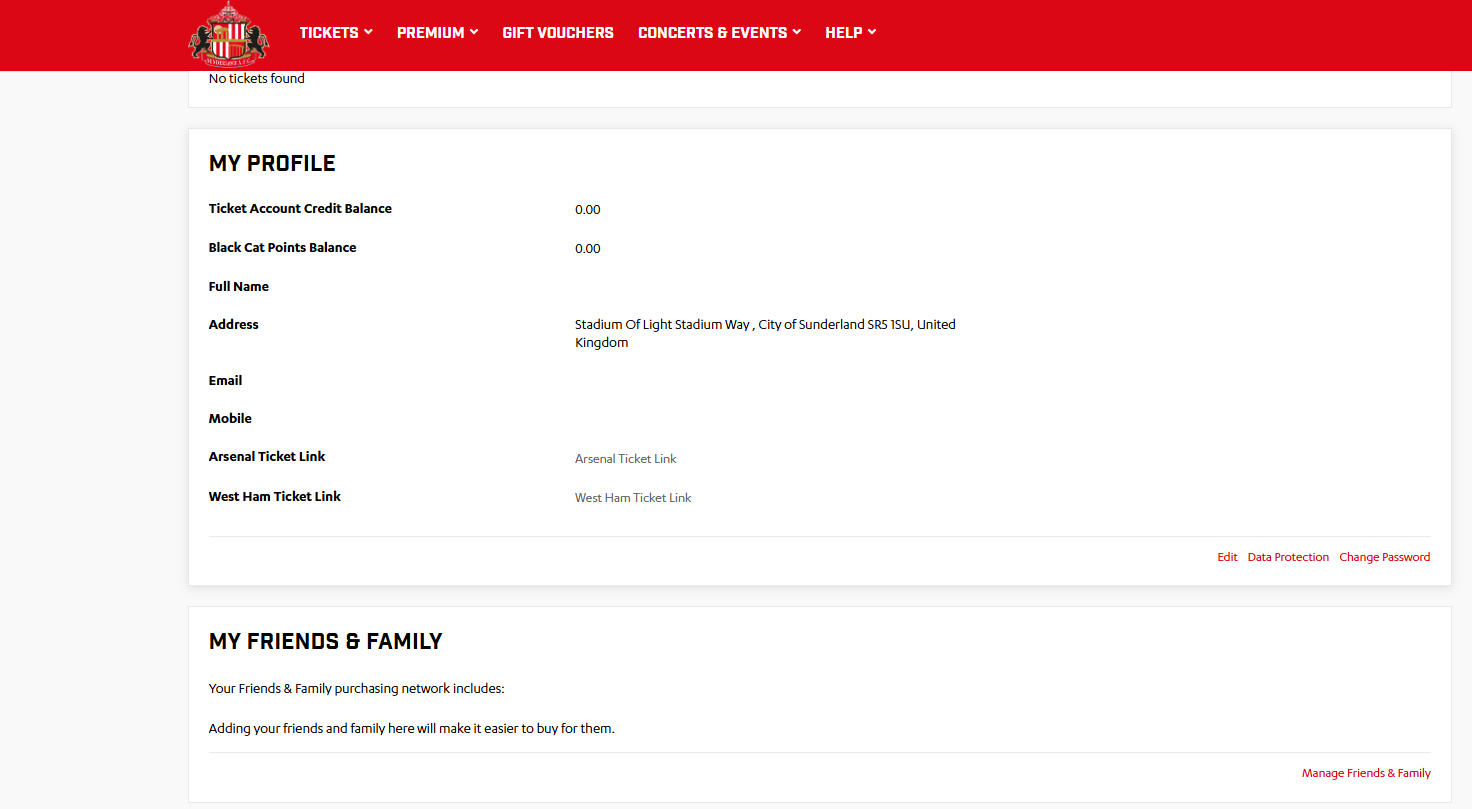Open the Concerts & Events menu label
This screenshot has width=1472, height=809.
click(x=712, y=33)
